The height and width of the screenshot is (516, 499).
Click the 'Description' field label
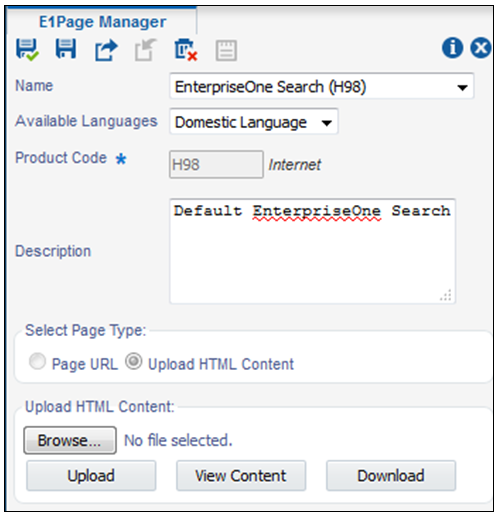coord(53,251)
